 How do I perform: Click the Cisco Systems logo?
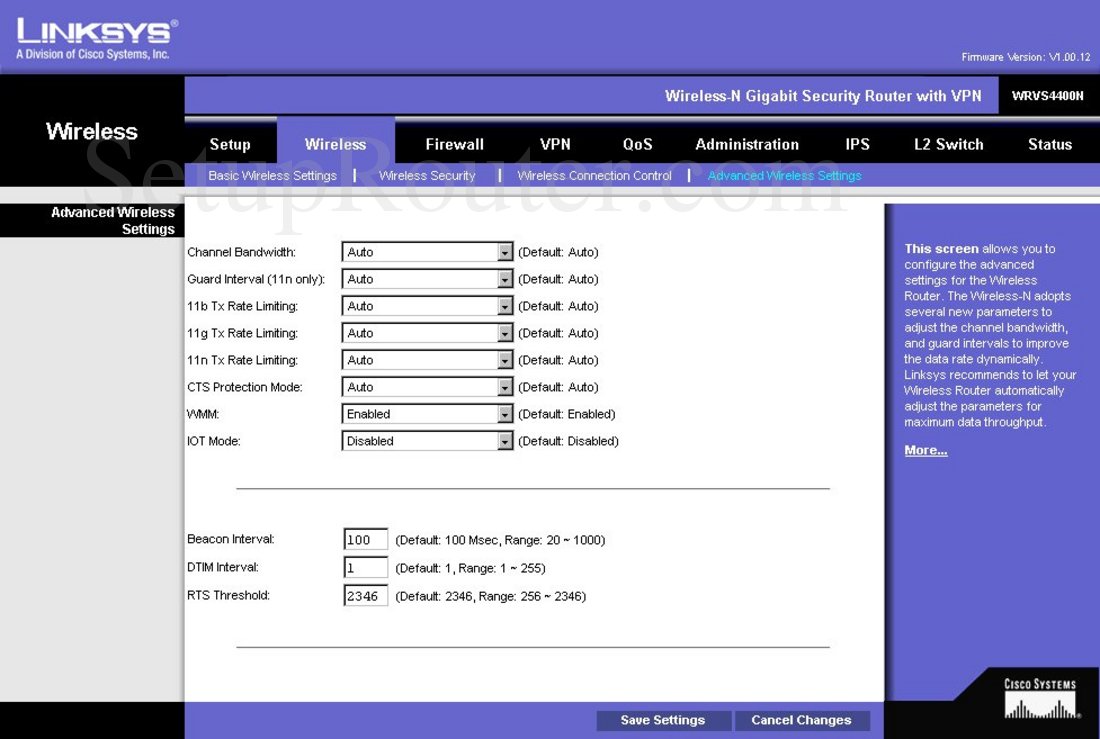pos(1040,695)
